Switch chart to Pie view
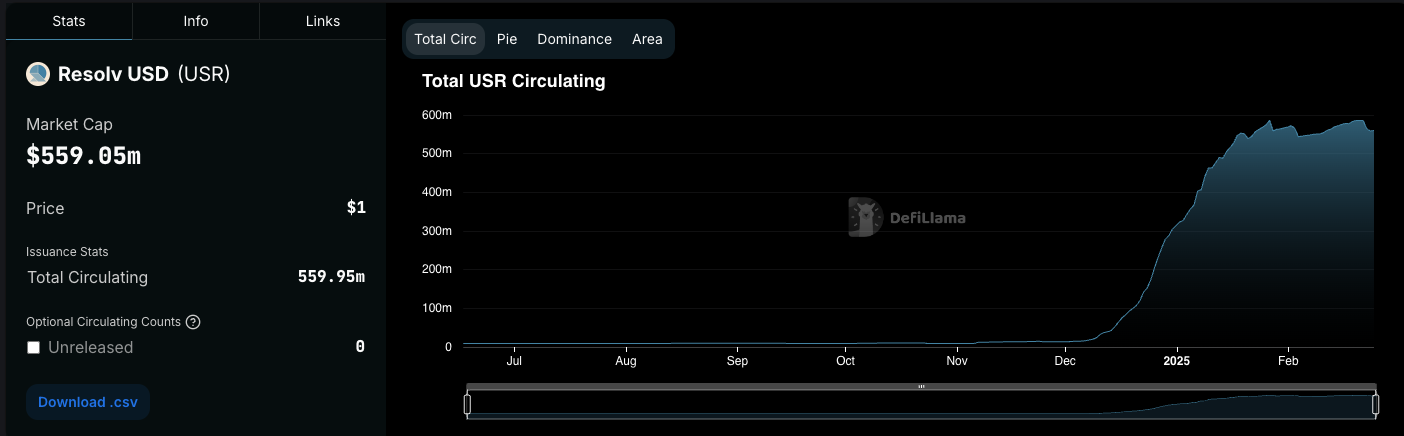 pyautogui.click(x=507, y=39)
